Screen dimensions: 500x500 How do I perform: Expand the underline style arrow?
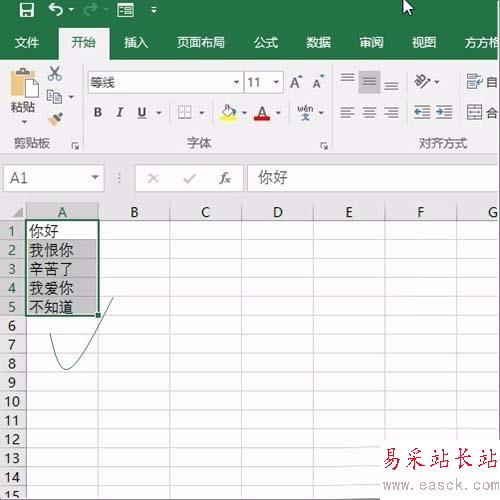[x=159, y=113]
